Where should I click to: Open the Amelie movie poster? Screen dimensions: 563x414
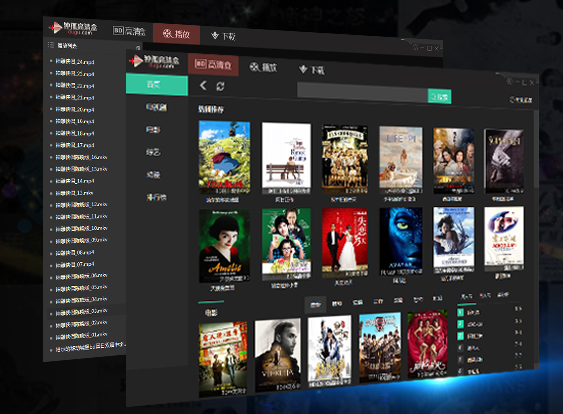(x=224, y=246)
